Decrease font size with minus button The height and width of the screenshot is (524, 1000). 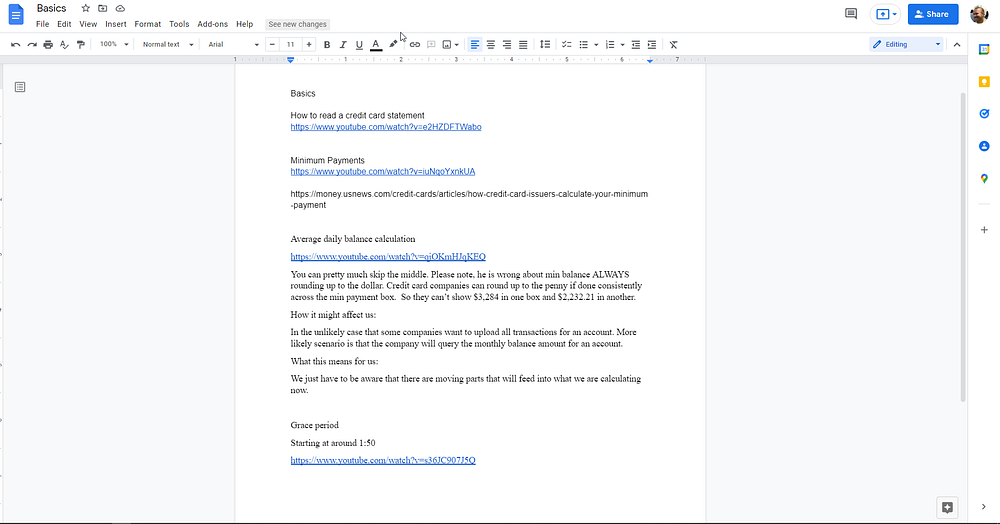pyautogui.click(x=272, y=45)
